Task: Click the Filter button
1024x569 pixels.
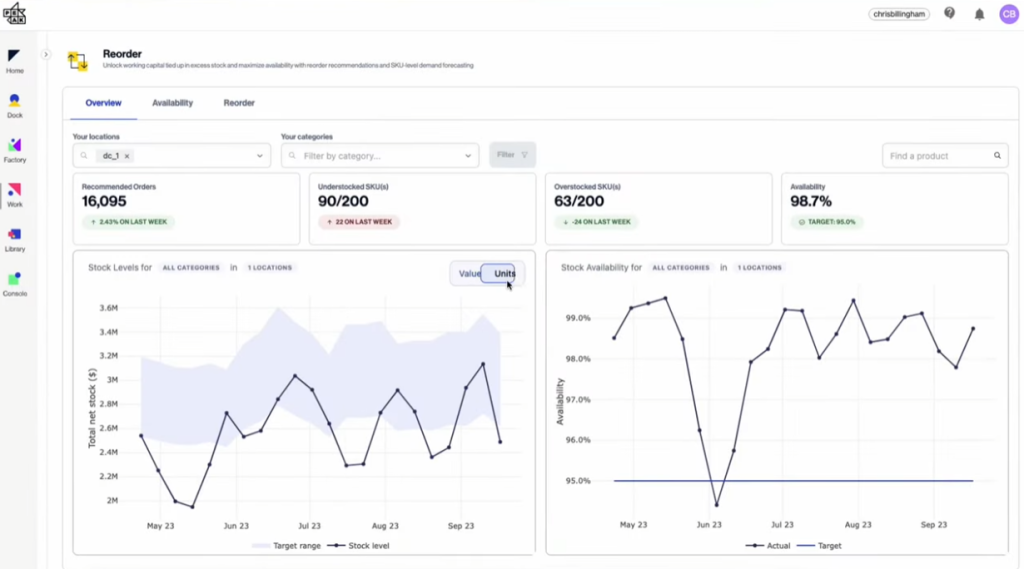Action: [512, 155]
